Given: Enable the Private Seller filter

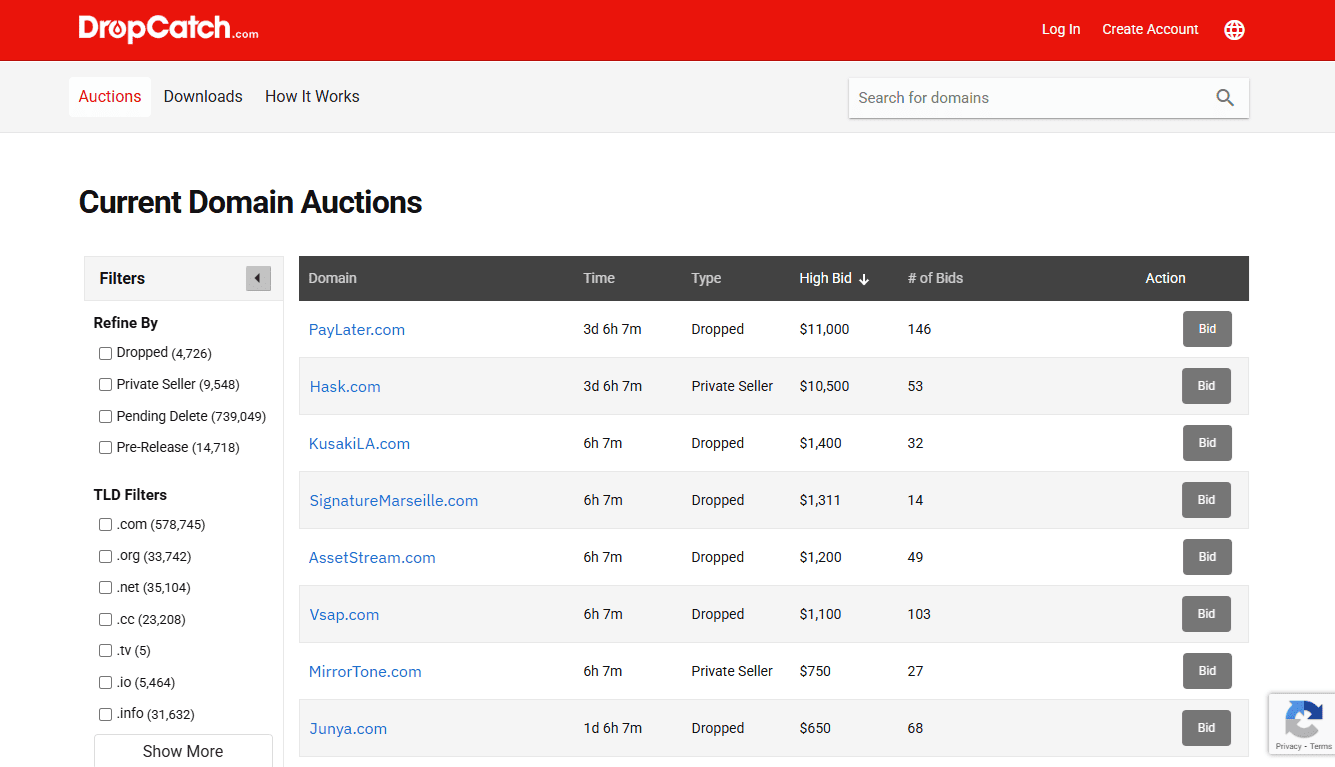Looking at the screenshot, I should [x=106, y=385].
